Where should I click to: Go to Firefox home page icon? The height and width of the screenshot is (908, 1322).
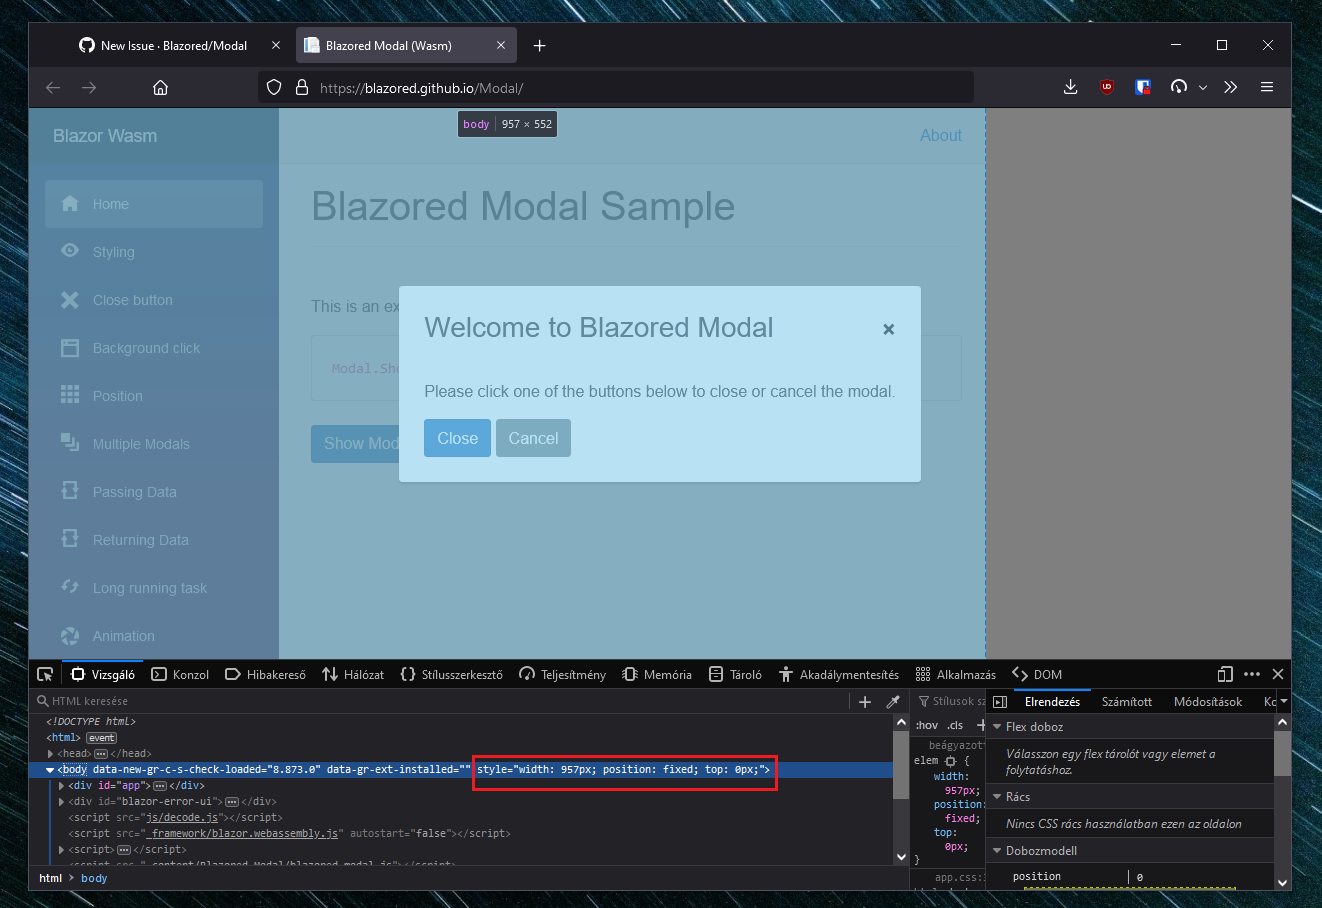point(160,87)
